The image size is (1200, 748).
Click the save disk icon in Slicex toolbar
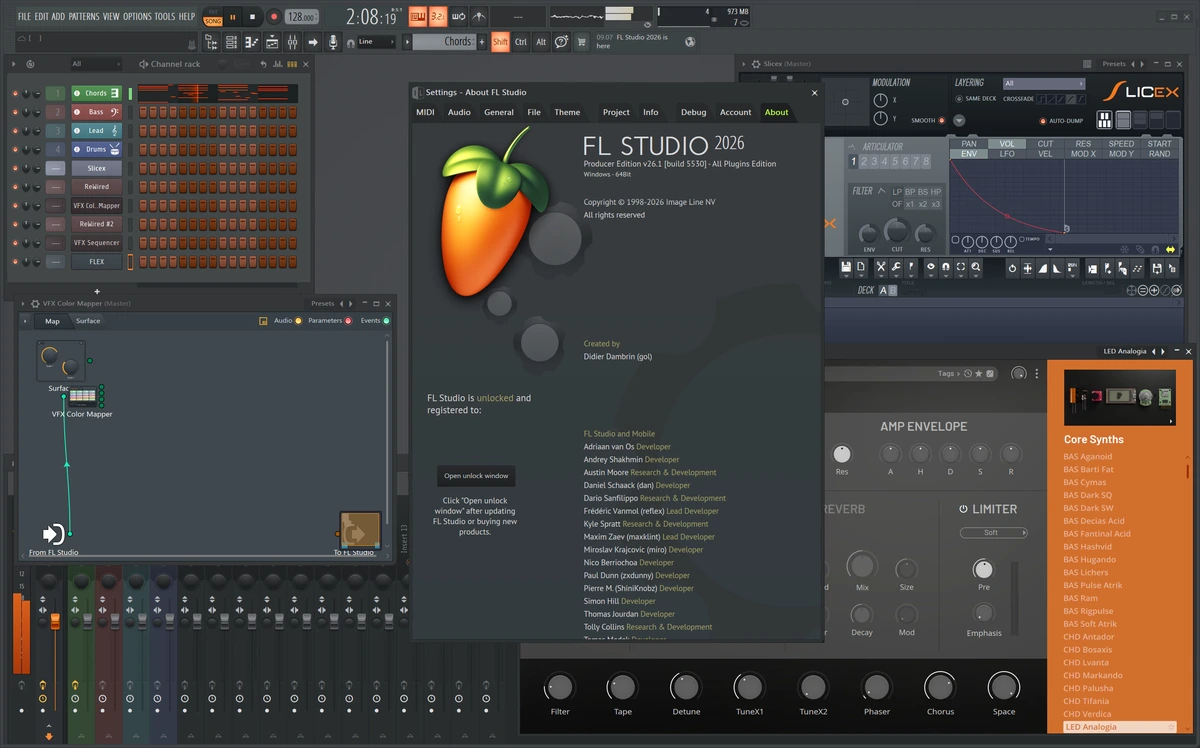[846, 267]
